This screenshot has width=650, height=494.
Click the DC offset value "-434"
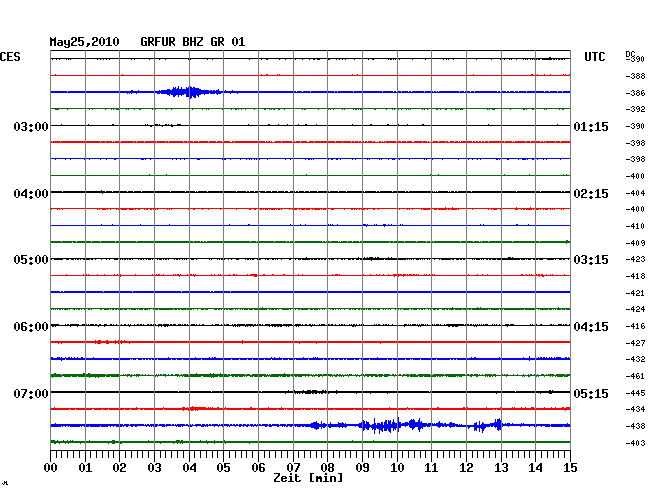pos(635,409)
